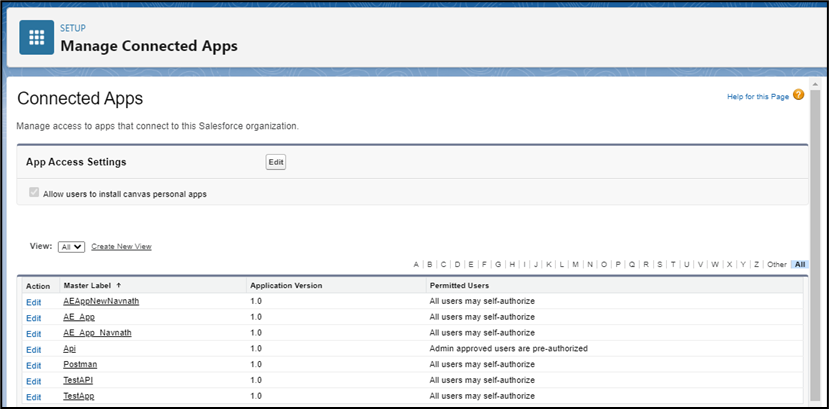Open the View dropdown showing All

72,246
